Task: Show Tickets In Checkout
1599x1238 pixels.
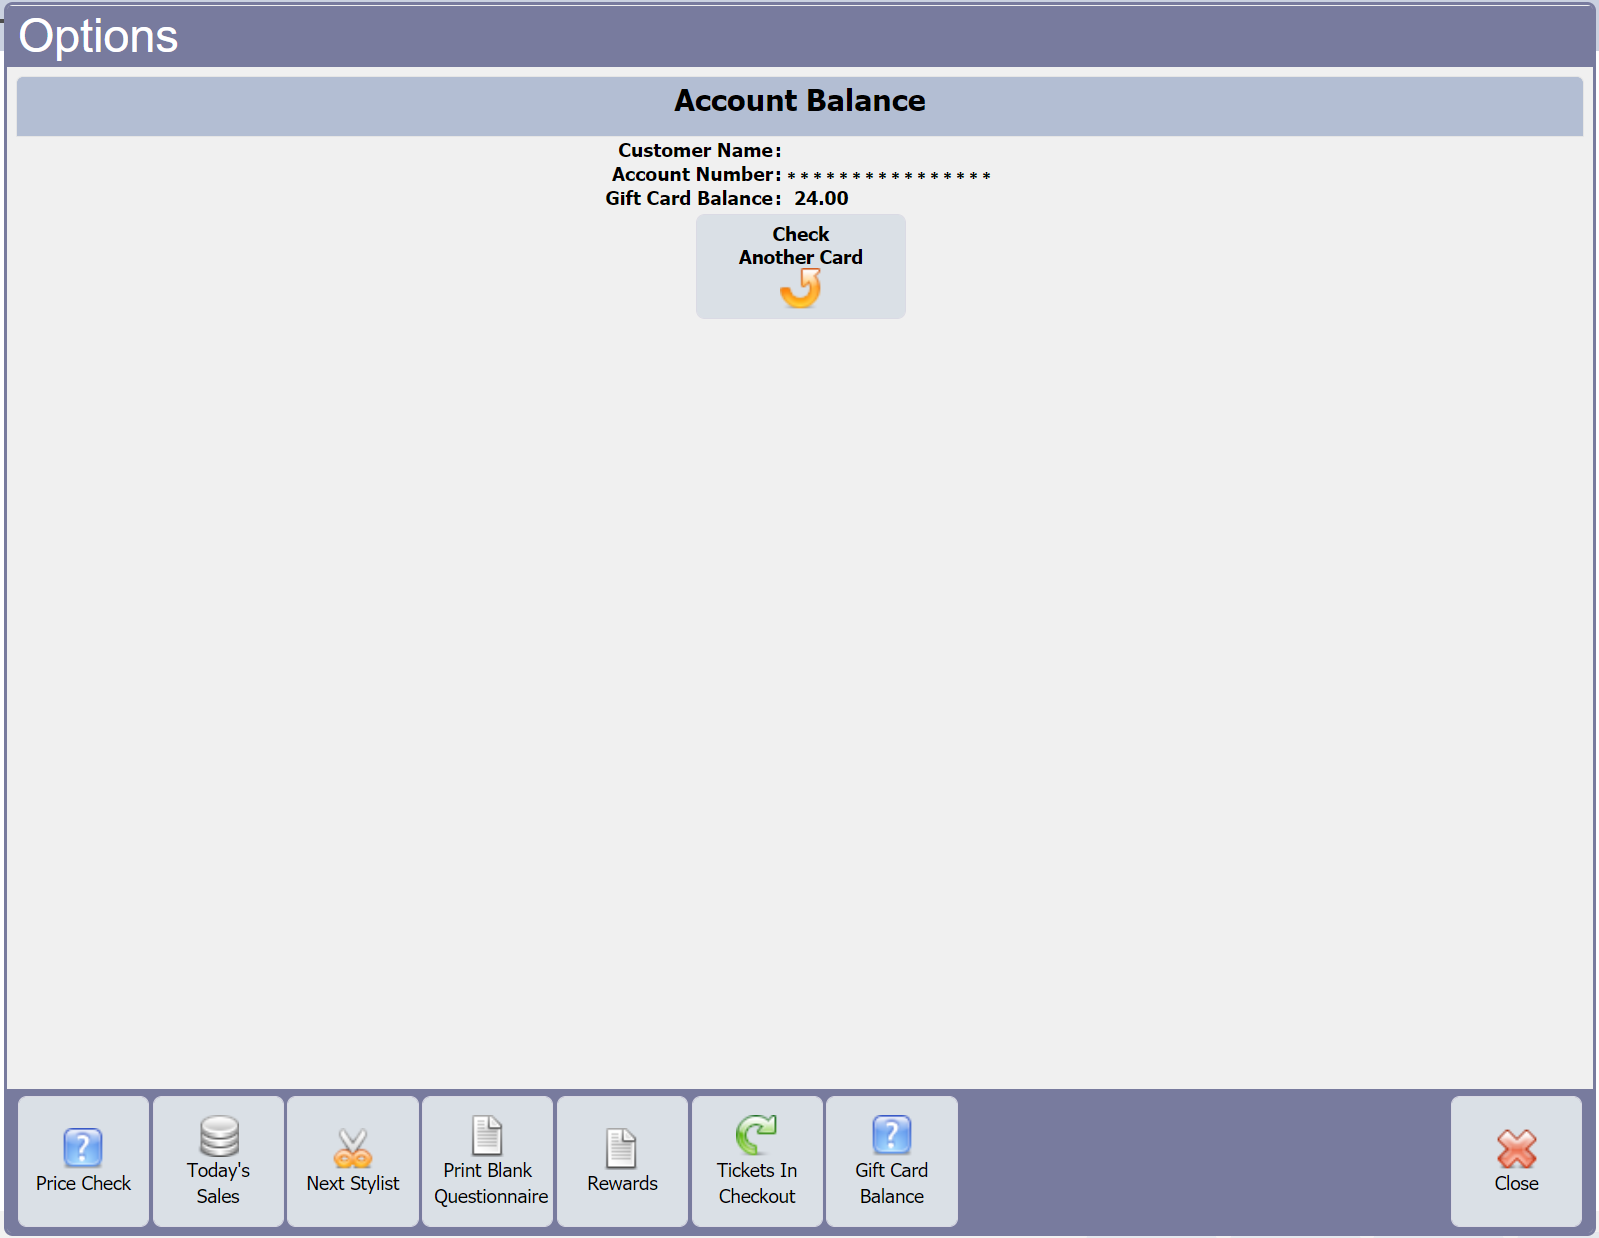Action: tap(757, 1161)
